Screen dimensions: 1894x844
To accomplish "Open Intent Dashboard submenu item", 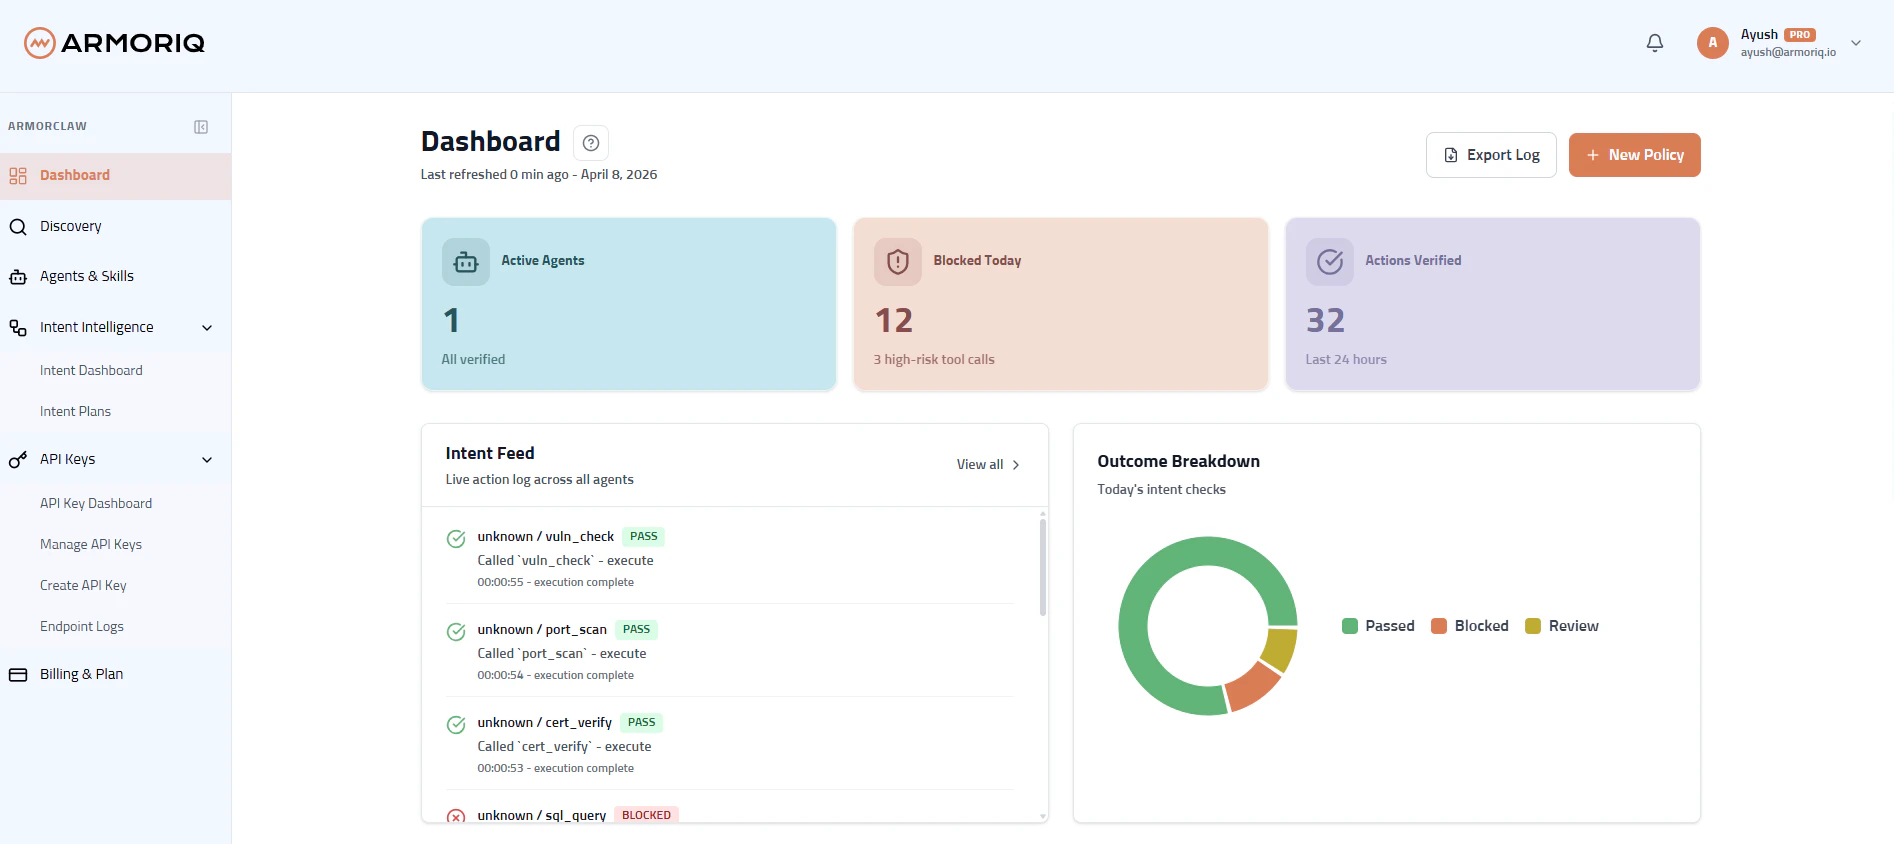I will click(91, 370).
